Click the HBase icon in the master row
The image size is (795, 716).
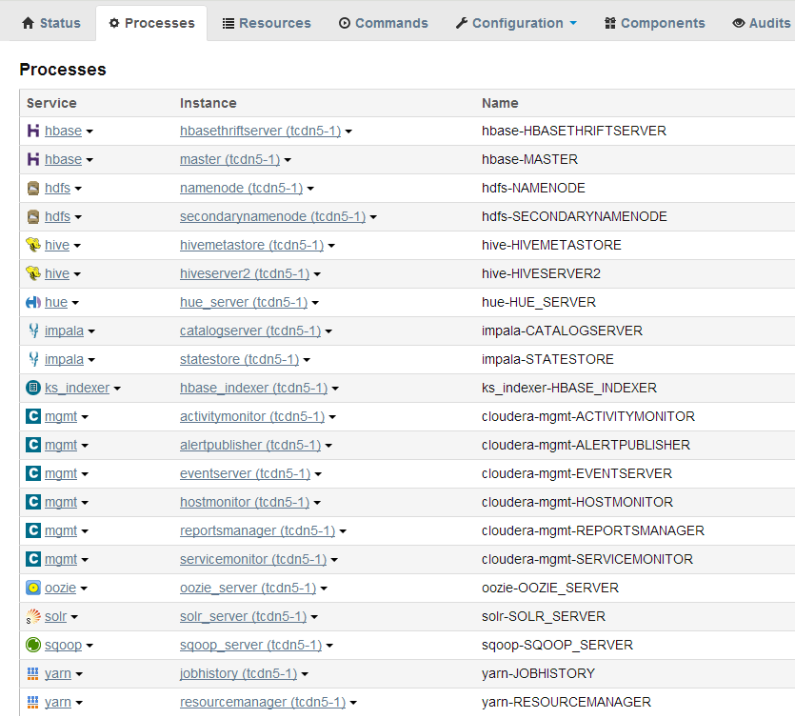pyautogui.click(x=33, y=159)
